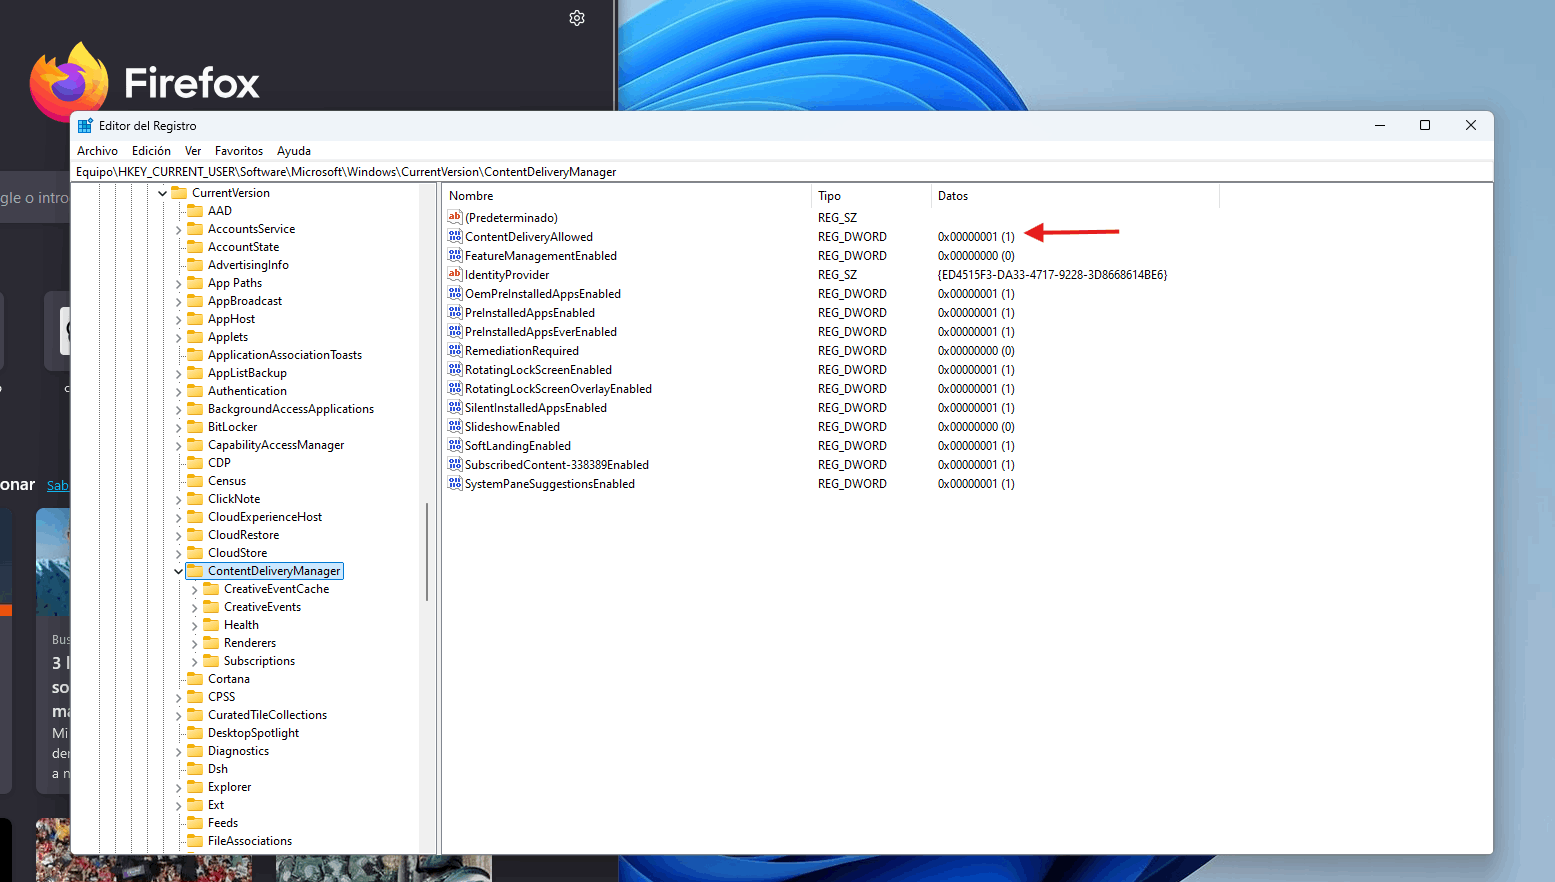Click the IdentityProvider GUID data cell
This screenshot has height=882, width=1555.
pyautogui.click(x=1052, y=274)
